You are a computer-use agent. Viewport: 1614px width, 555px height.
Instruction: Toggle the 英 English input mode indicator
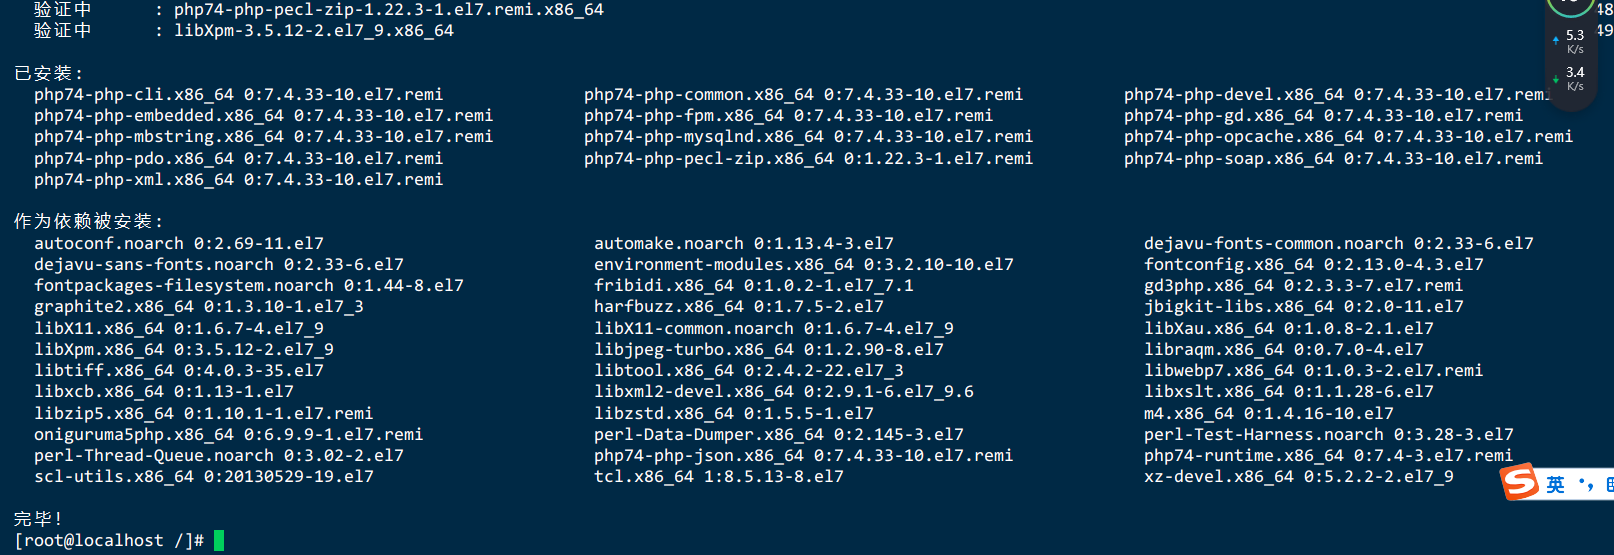[x=1555, y=485]
